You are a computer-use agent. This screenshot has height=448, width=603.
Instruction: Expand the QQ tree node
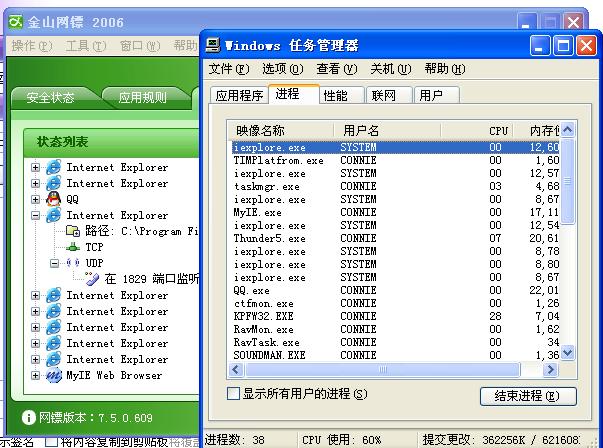coord(35,199)
